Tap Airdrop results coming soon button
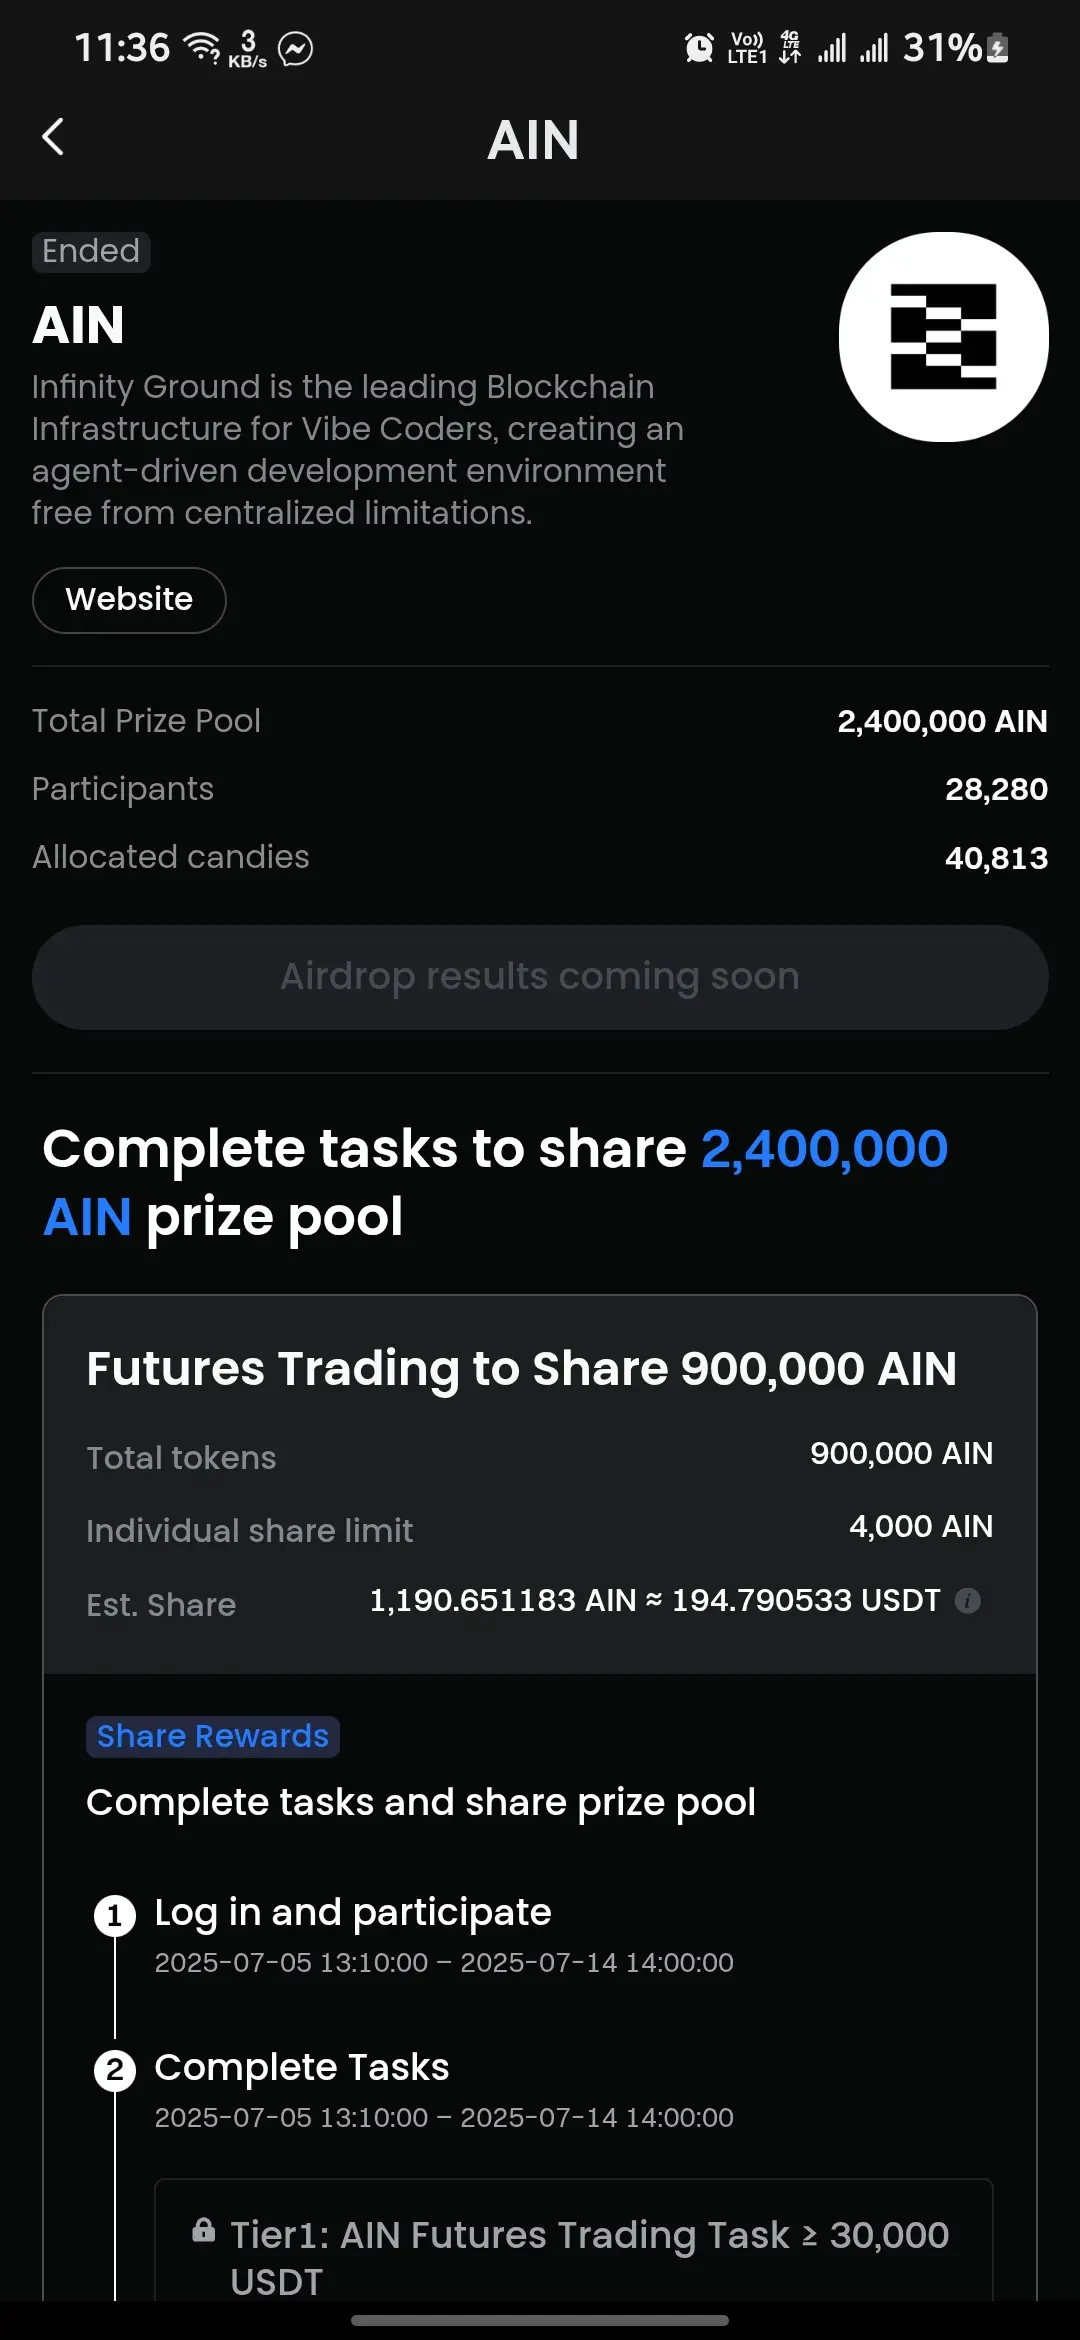1080x2340 pixels. (540, 977)
